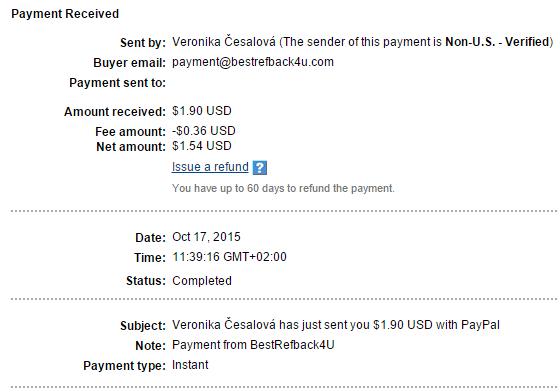Click the Payment sent to label
Image resolution: width=559 pixels, height=388 pixels.
[x=117, y=83]
